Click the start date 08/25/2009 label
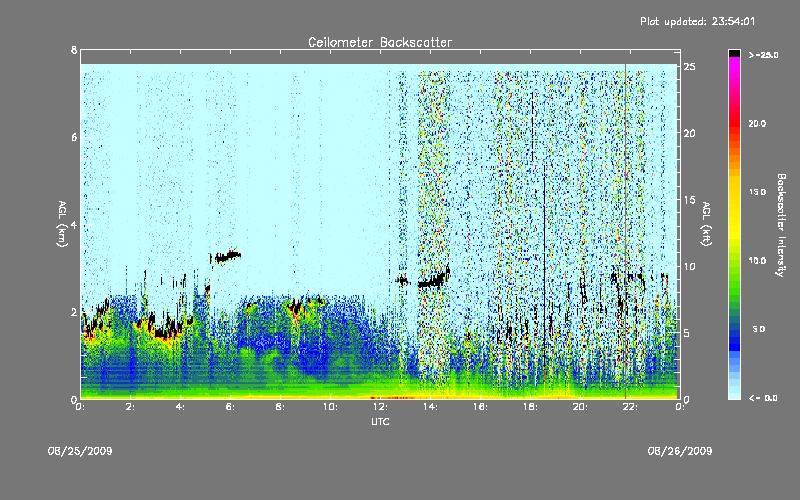 coord(80,451)
